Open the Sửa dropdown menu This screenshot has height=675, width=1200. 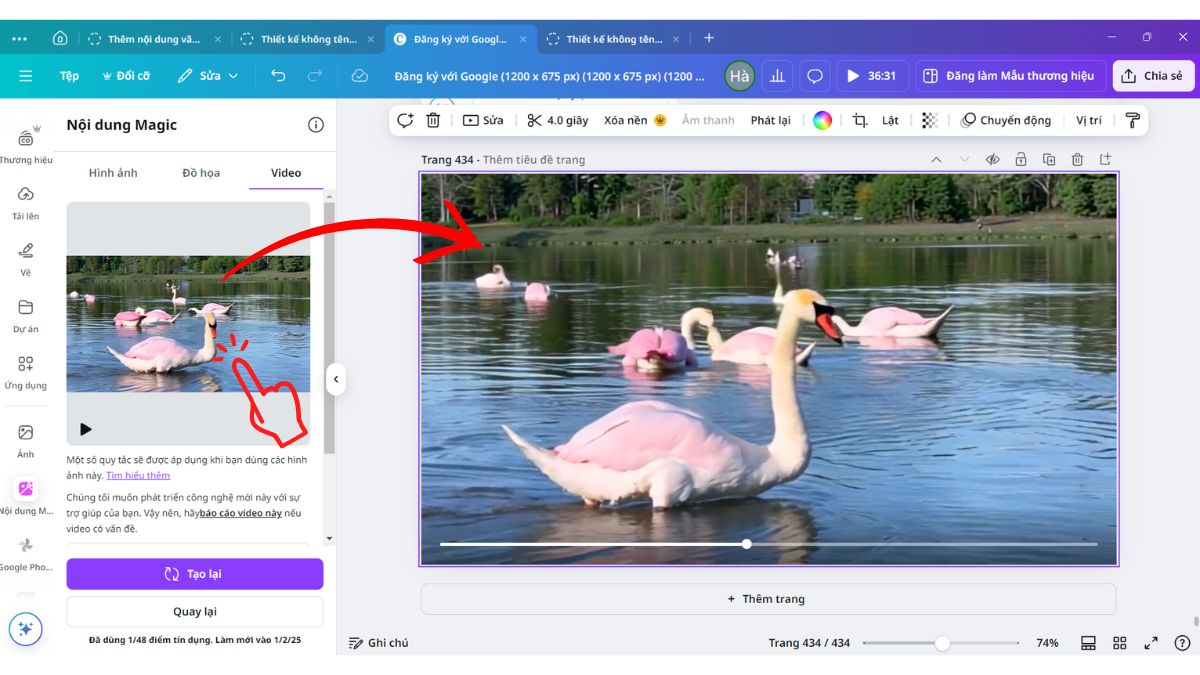[x=208, y=75]
